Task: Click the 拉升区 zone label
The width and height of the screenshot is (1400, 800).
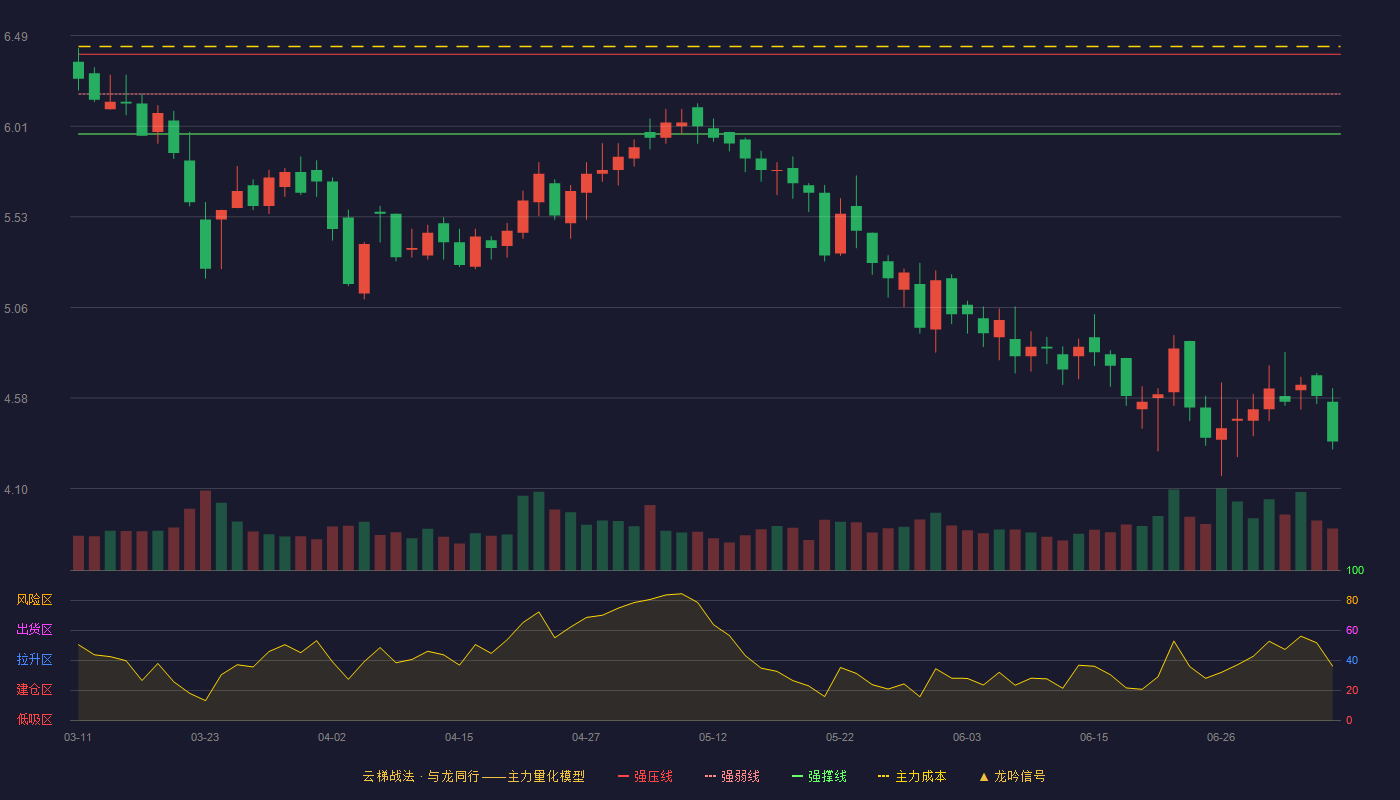Action: [x=35, y=660]
